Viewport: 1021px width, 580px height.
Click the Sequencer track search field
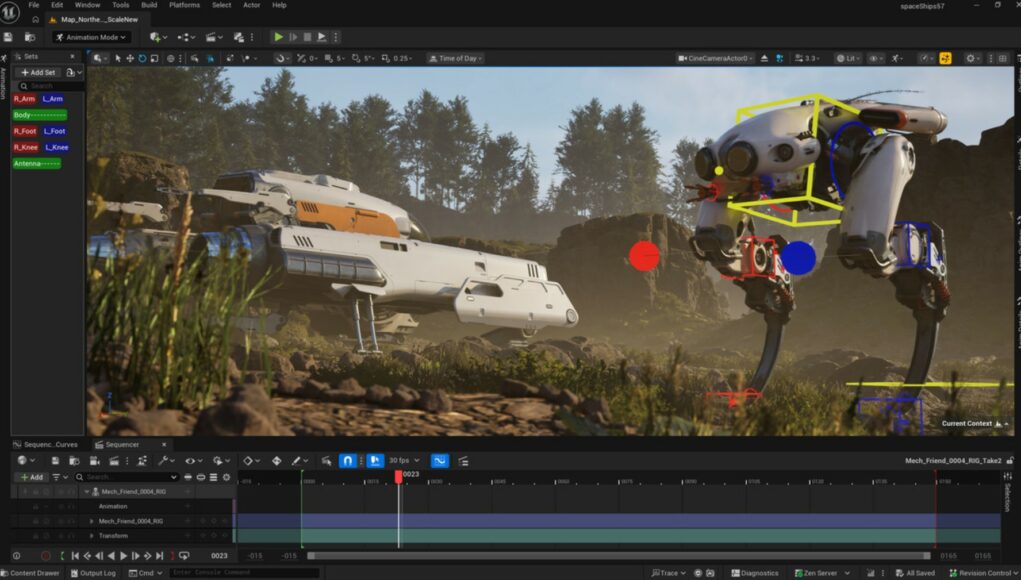coord(126,477)
